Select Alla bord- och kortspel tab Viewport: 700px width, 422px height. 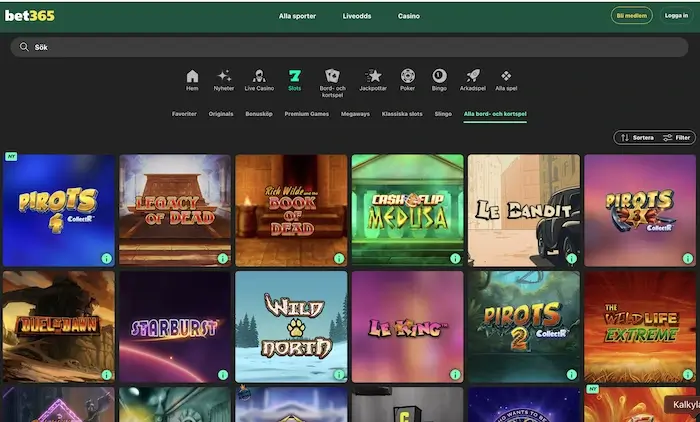pyautogui.click(x=495, y=114)
